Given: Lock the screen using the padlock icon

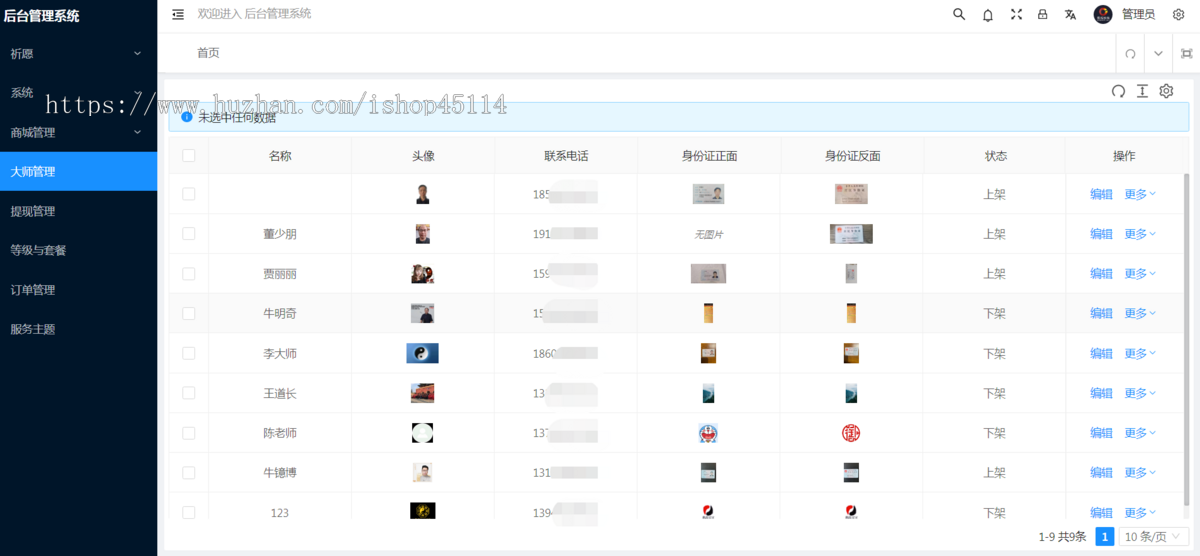Looking at the screenshot, I should coord(1043,14).
